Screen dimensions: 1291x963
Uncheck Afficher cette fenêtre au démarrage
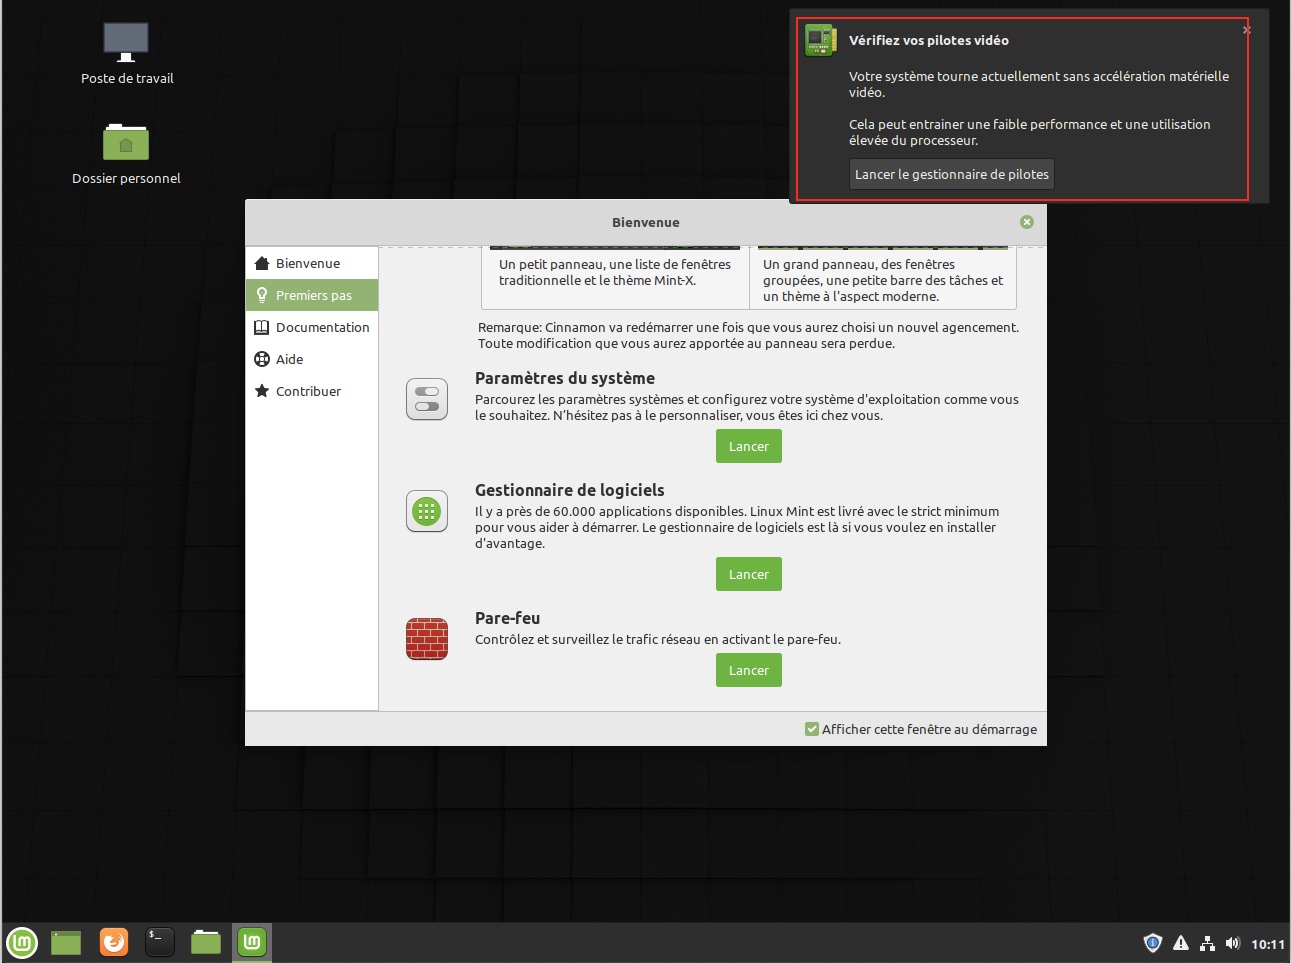tap(812, 729)
